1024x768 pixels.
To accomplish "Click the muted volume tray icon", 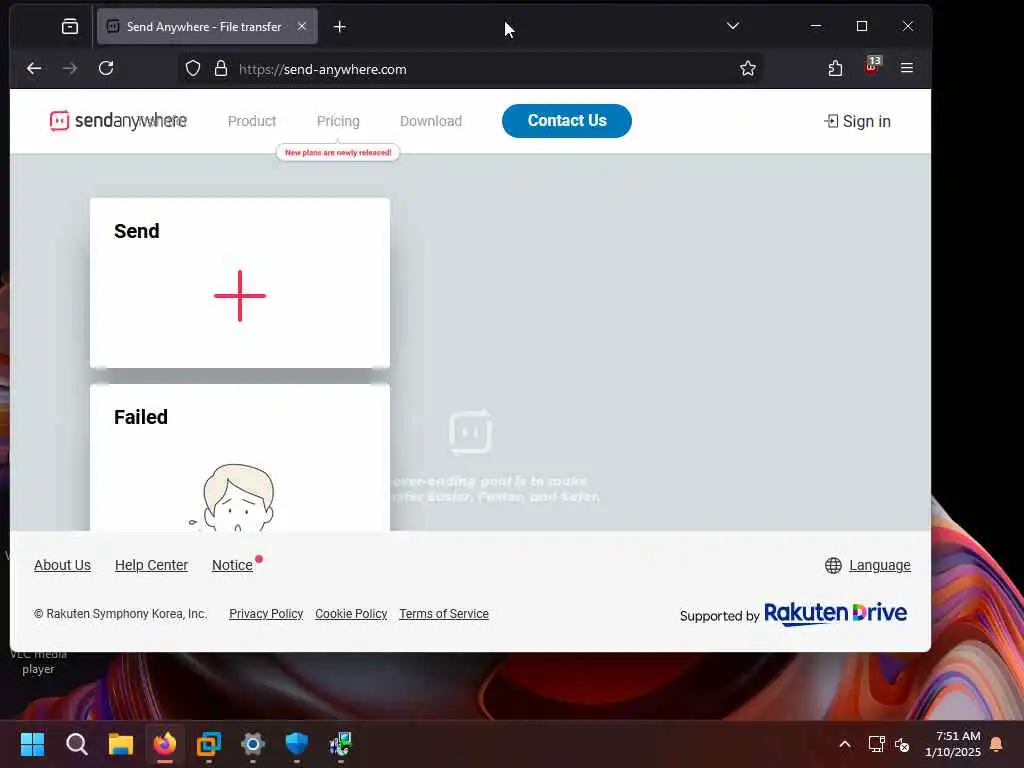I will [x=902, y=744].
